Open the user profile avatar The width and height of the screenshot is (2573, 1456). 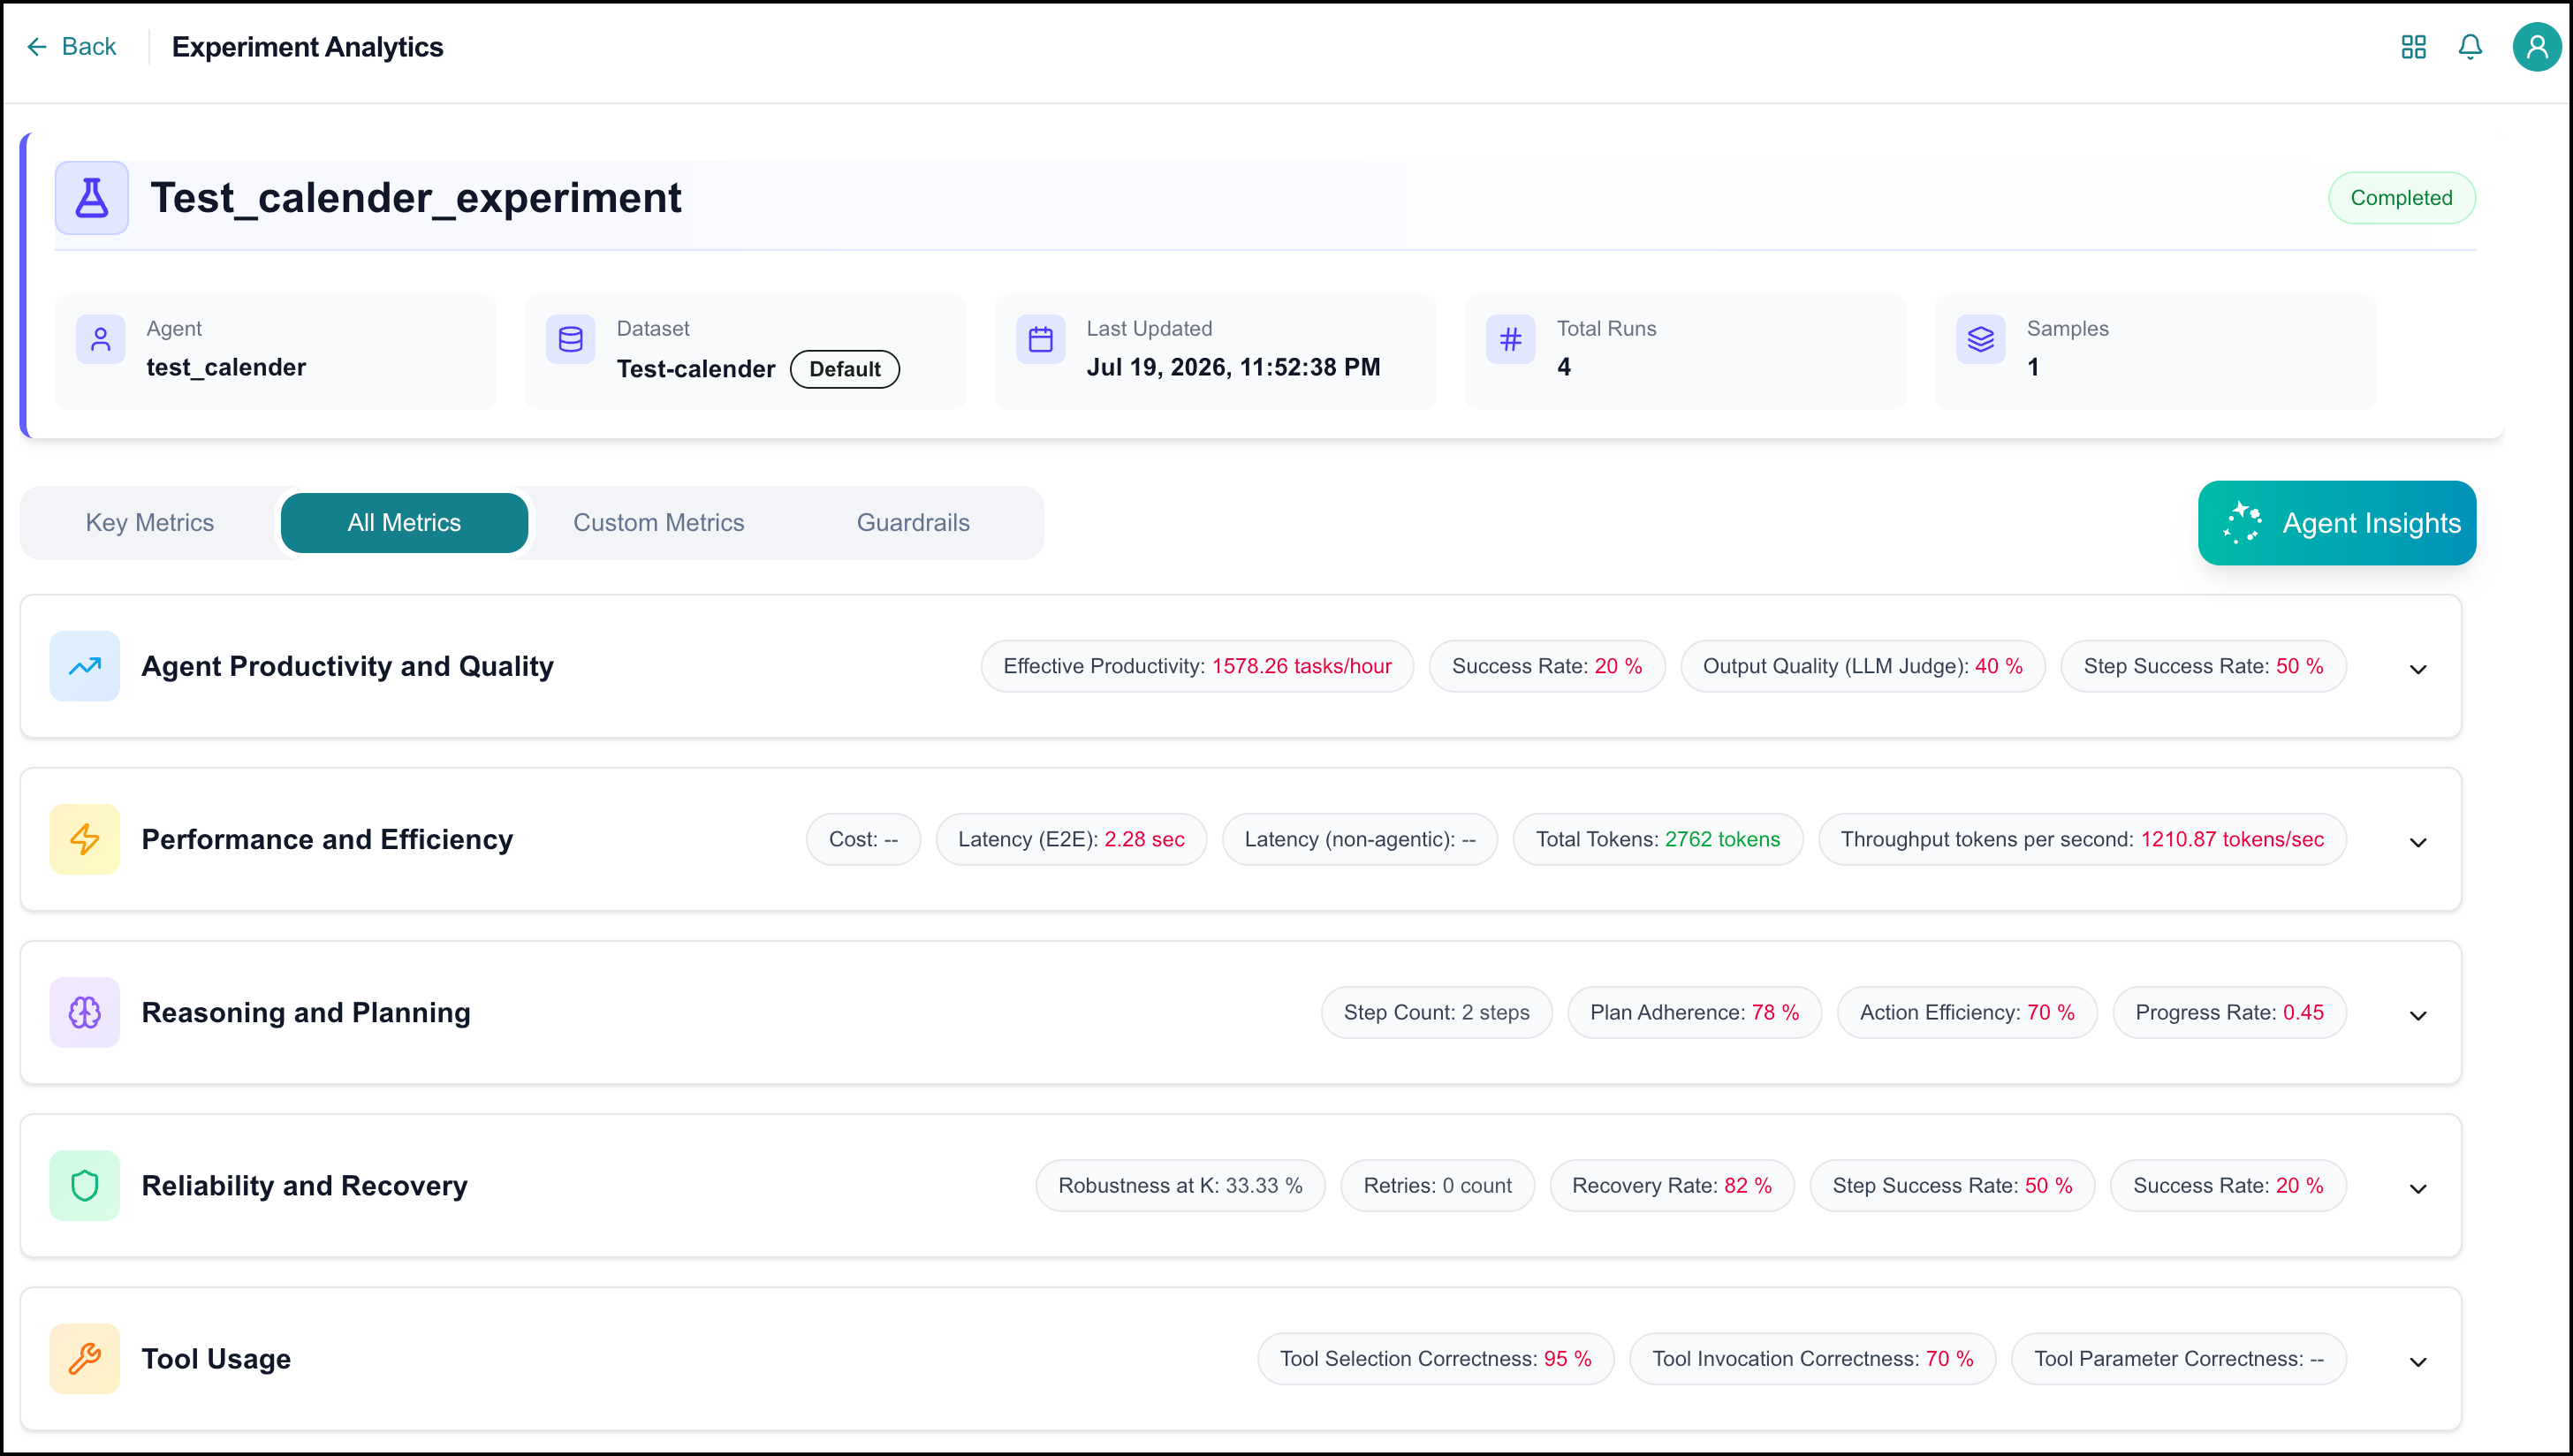coord(2537,47)
